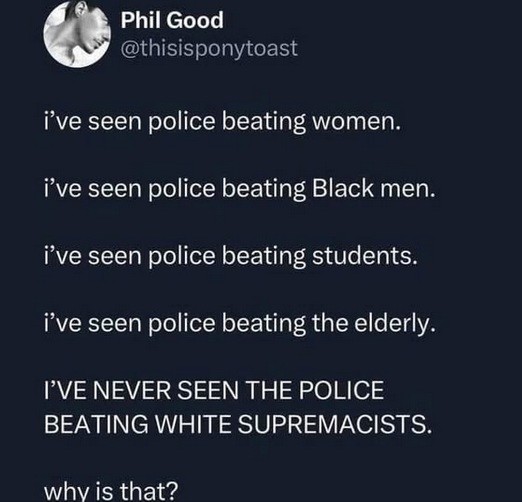Select the line ending with 'beating women.'
Screen dimensions: 522x502
tap(222, 121)
